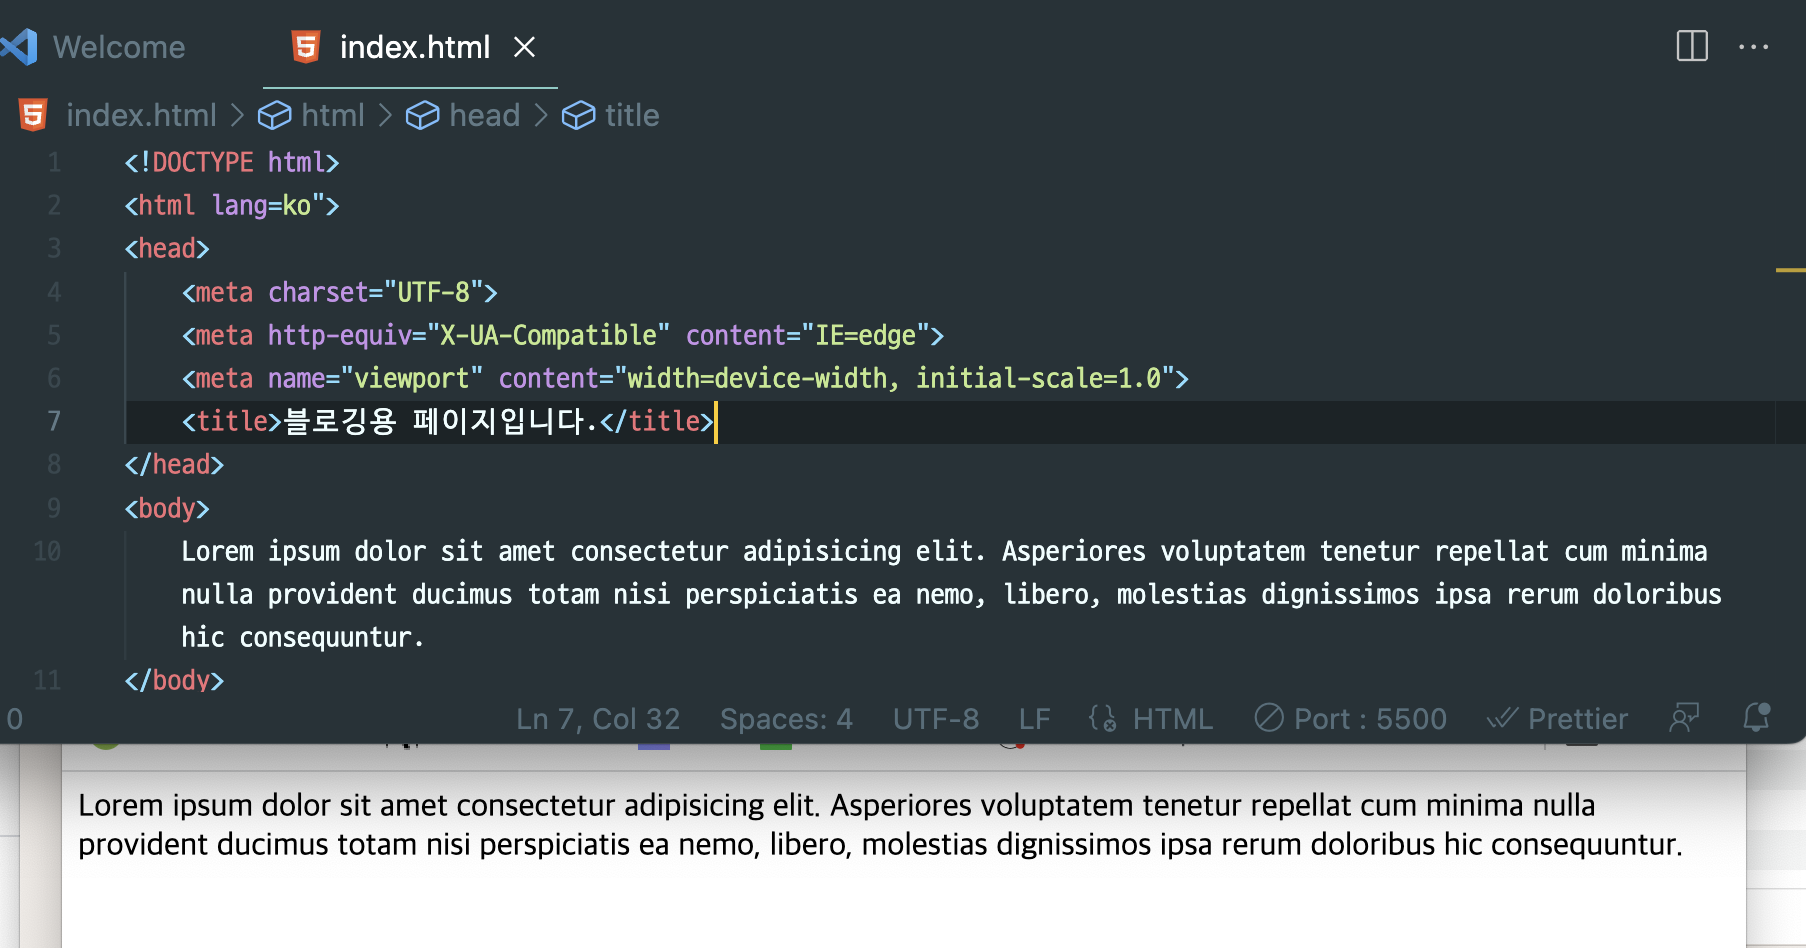1806x948 pixels.
Task: Click the VS Code logo on Welcome tab
Action: click(x=20, y=47)
